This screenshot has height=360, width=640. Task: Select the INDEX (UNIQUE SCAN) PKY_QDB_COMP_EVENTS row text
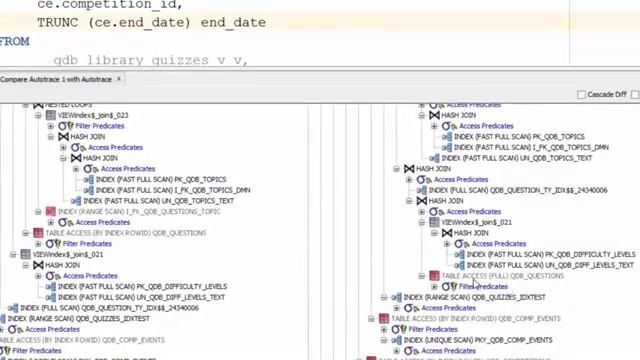(x=478, y=340)
